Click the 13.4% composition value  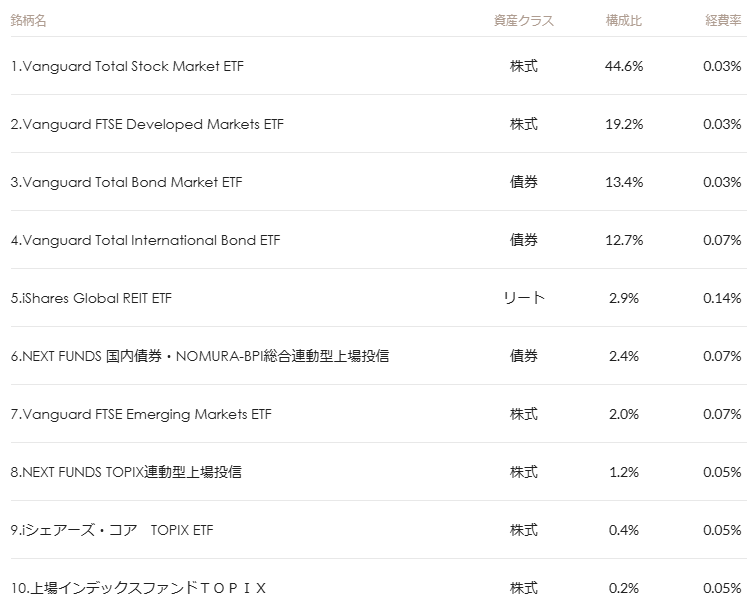[x=625, y=183]
